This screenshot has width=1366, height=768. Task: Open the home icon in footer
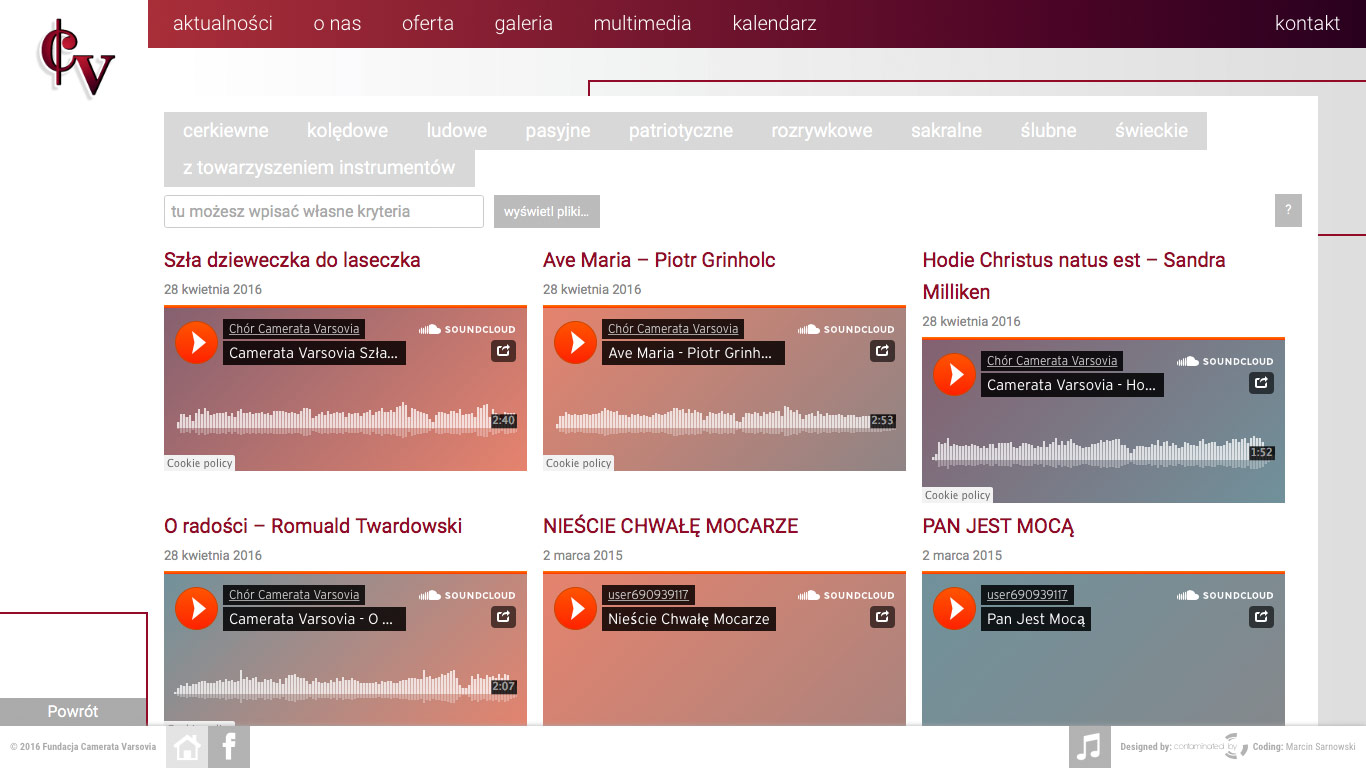click(187, 747)
